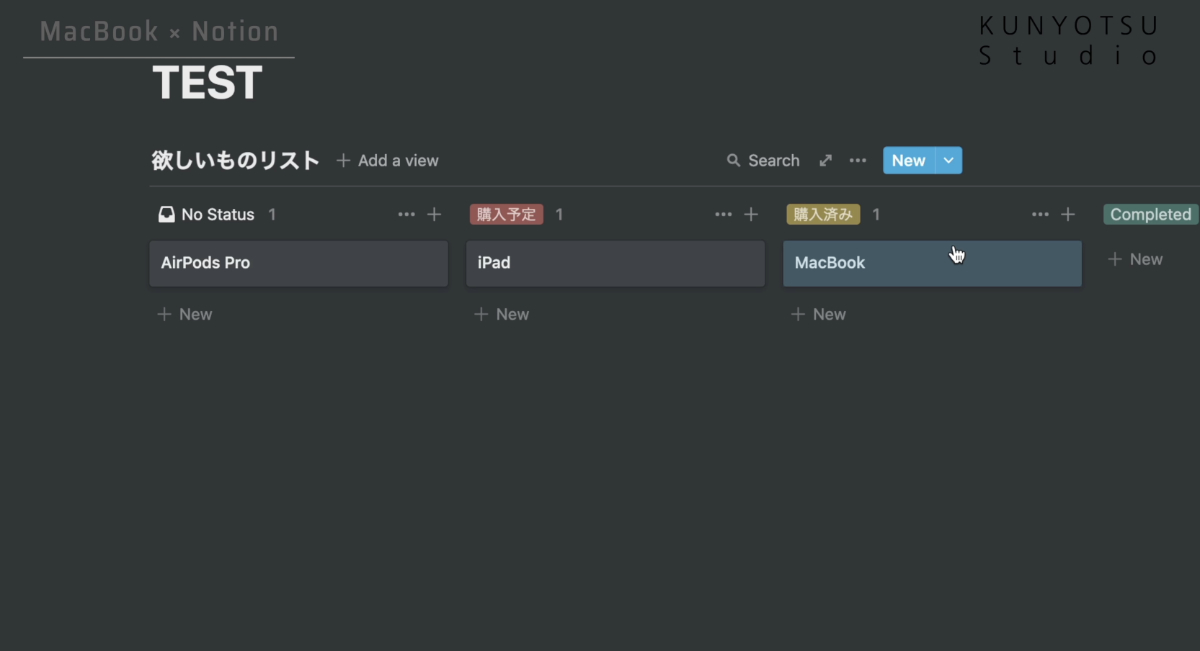
Task: Click New in the Completed column
Action: pyautogui.click(x=1135, y=259)
